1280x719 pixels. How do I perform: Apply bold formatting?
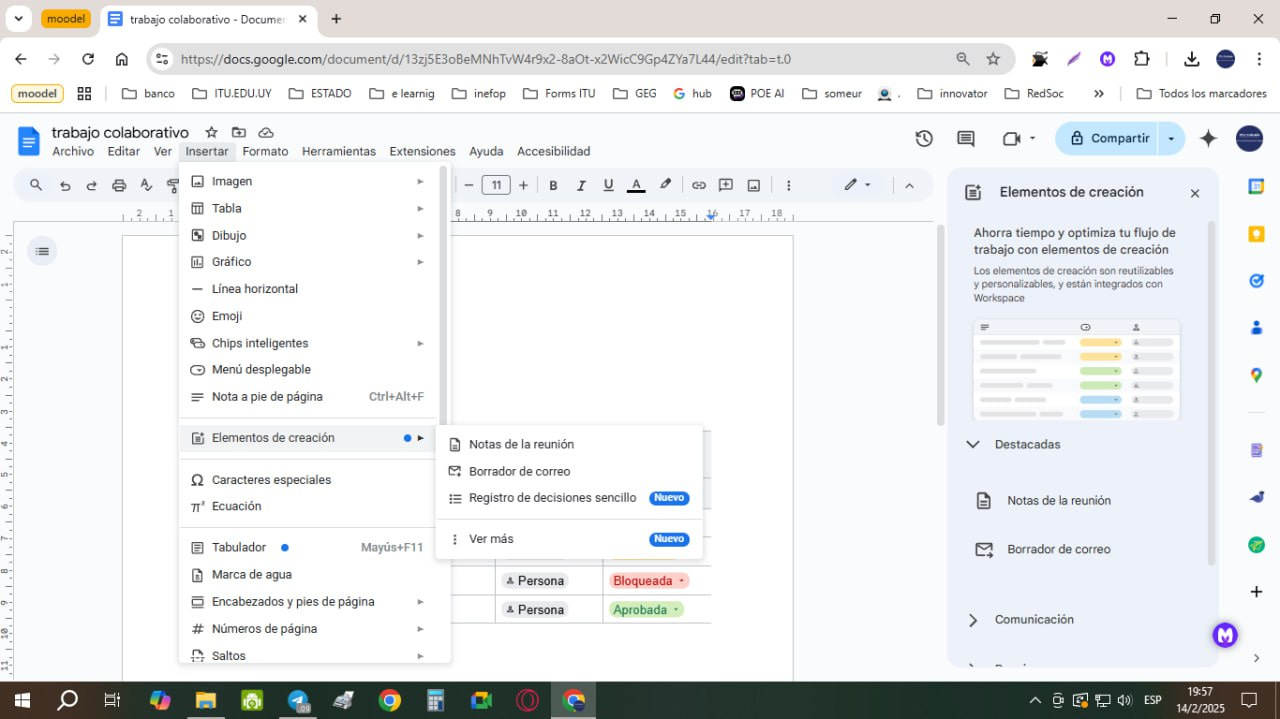click(x=553, y=185)
